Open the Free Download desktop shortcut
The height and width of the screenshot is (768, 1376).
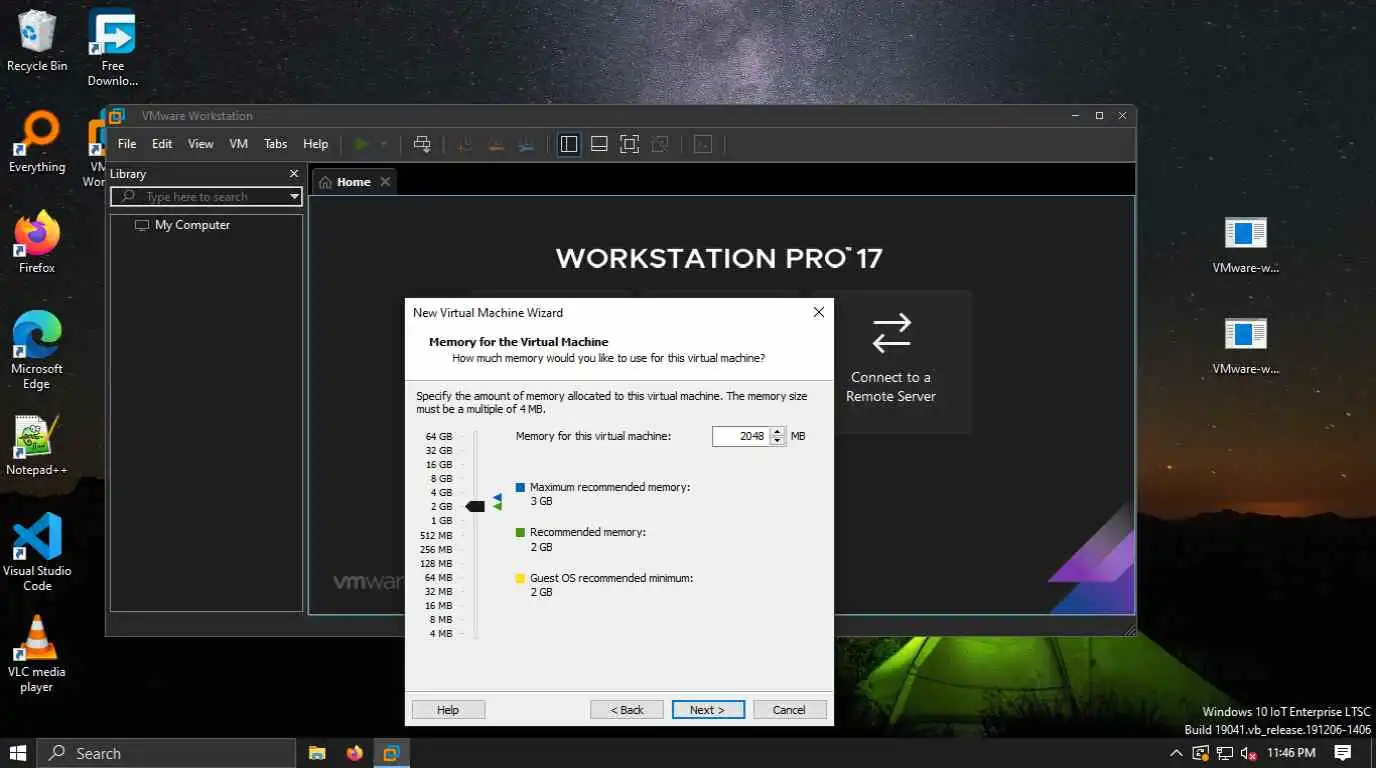coord(113,47)
